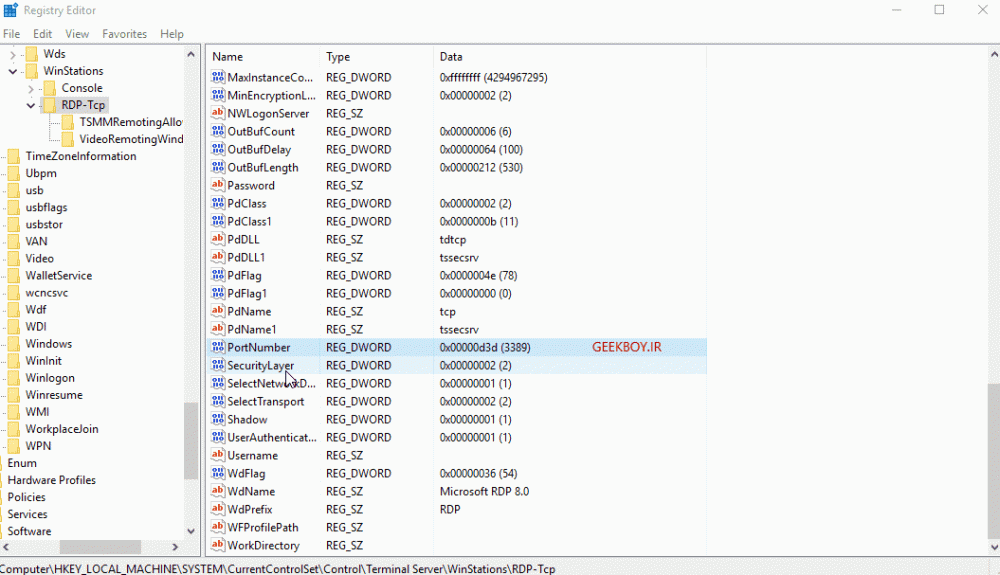Click the tree pane horizontal scrollbar

pyautogui.click(x=90, y=547)
